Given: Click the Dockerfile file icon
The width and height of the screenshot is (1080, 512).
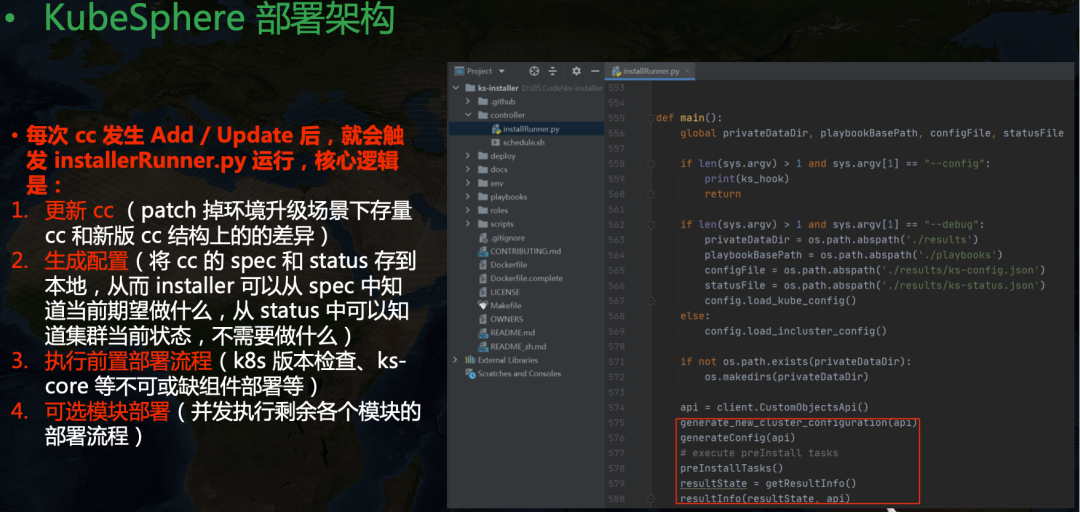Looking at the screenshot, I should click(x=483, y=265).
